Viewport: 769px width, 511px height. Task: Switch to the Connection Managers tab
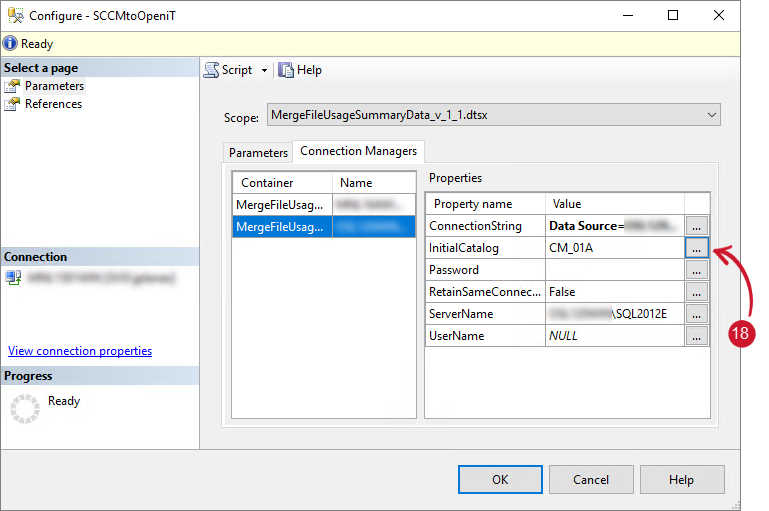(359, 151)
